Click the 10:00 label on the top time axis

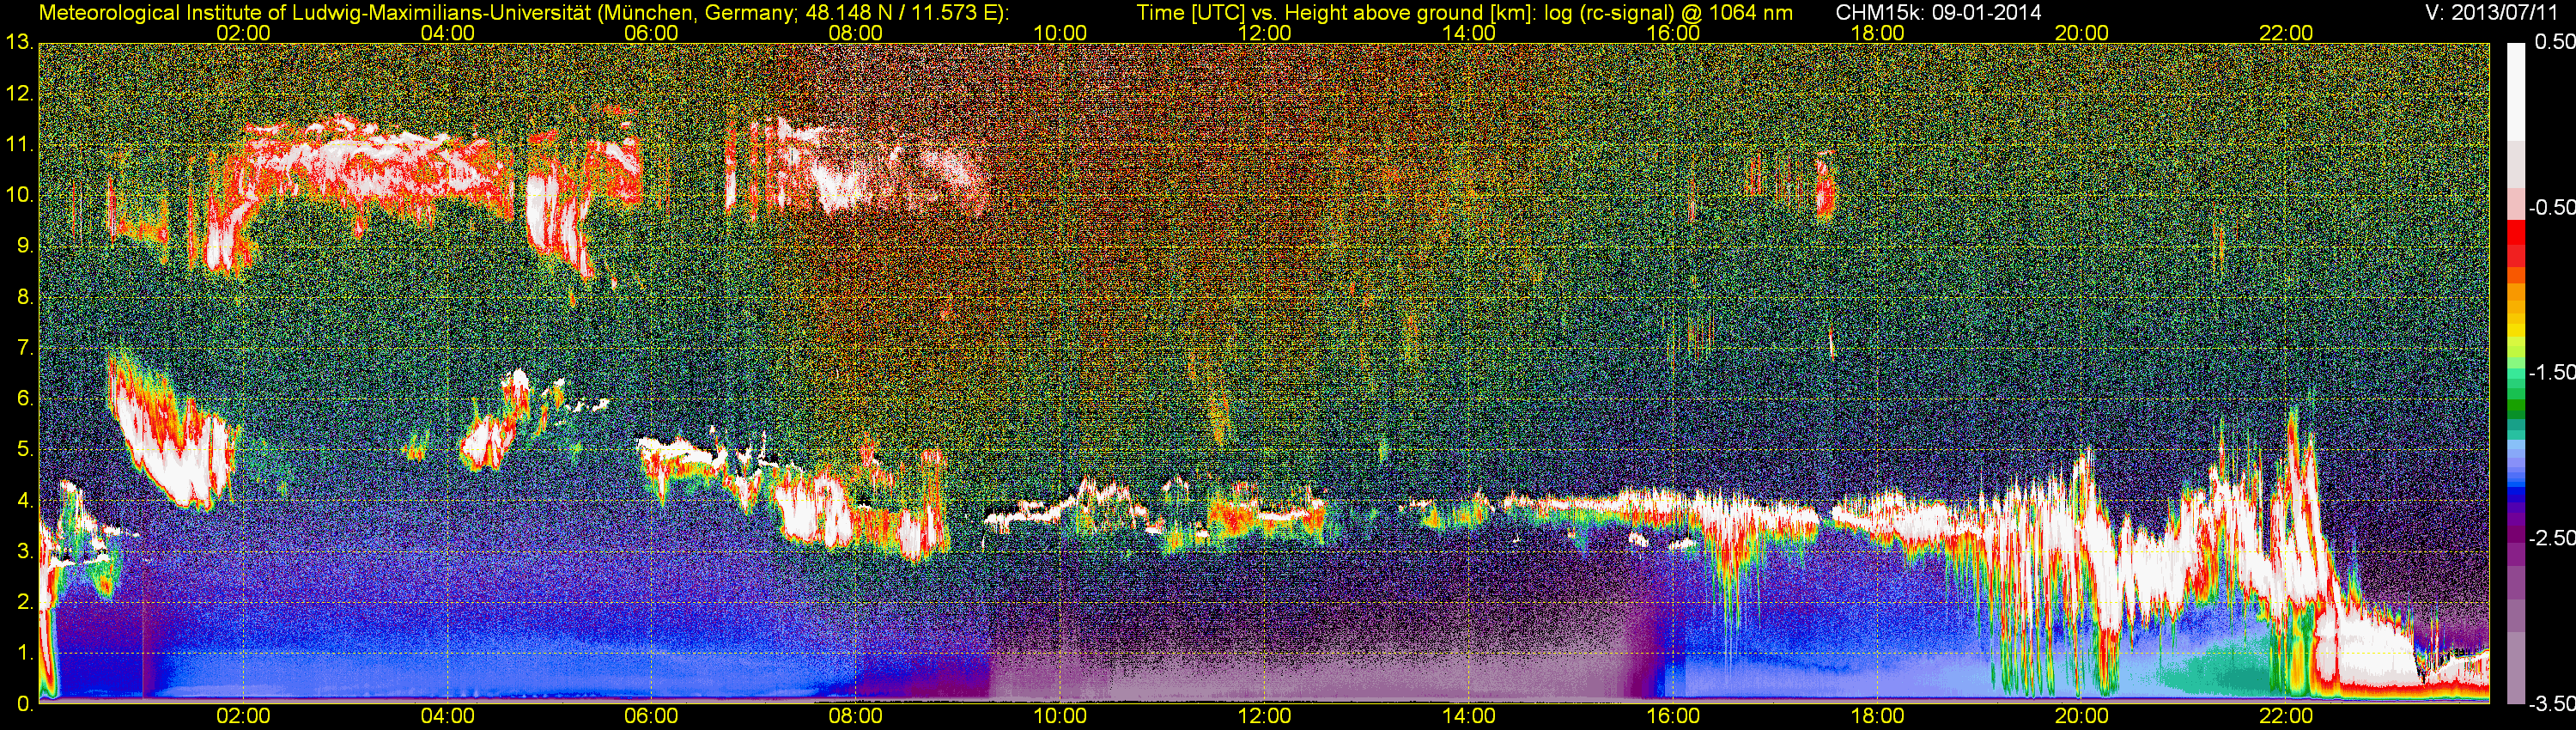(x=1060, y=33)
